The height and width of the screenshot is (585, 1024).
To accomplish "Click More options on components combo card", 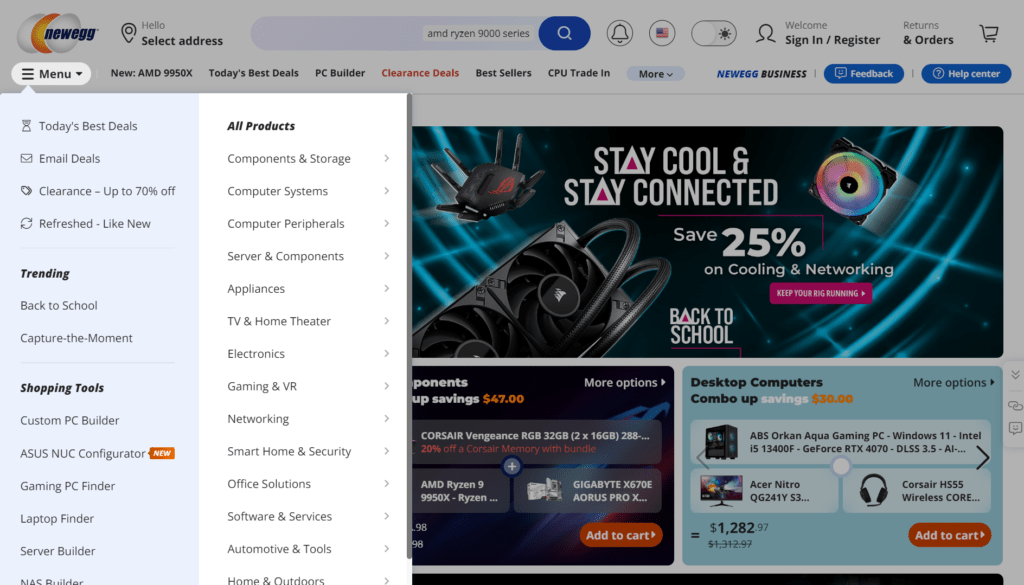I will [625, 383].
